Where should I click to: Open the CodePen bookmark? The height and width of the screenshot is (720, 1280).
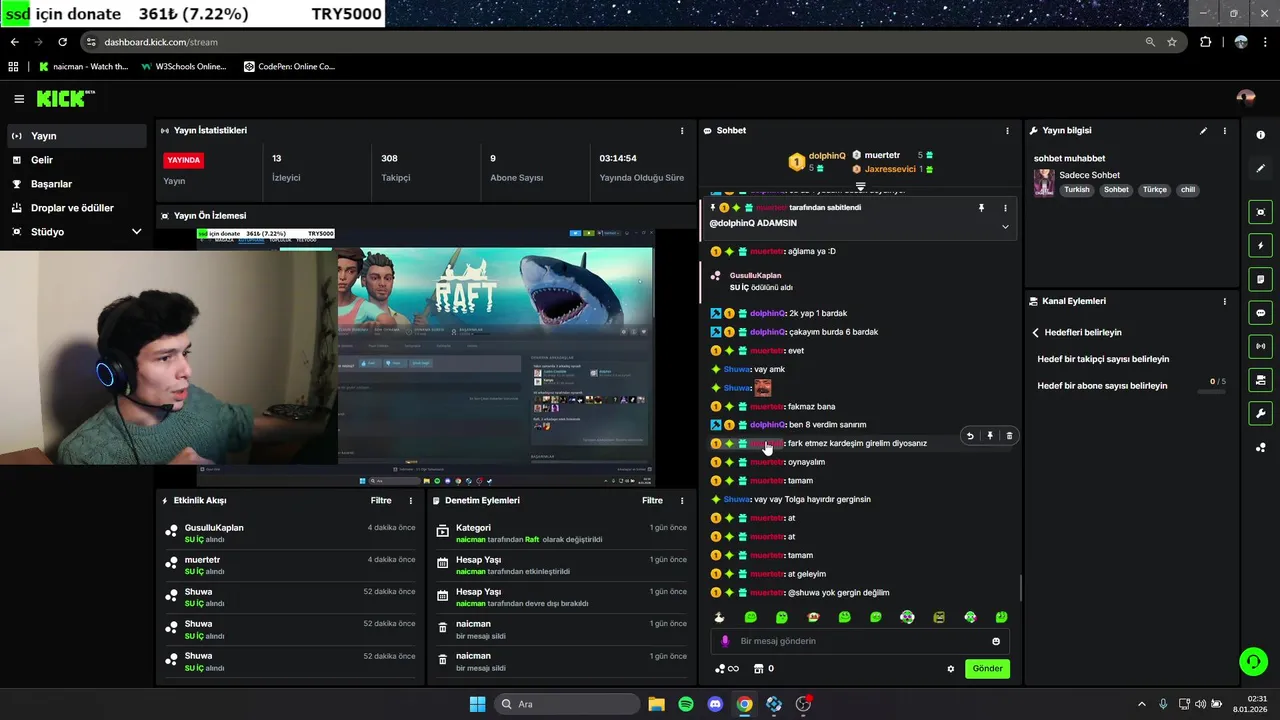point(289,67)
